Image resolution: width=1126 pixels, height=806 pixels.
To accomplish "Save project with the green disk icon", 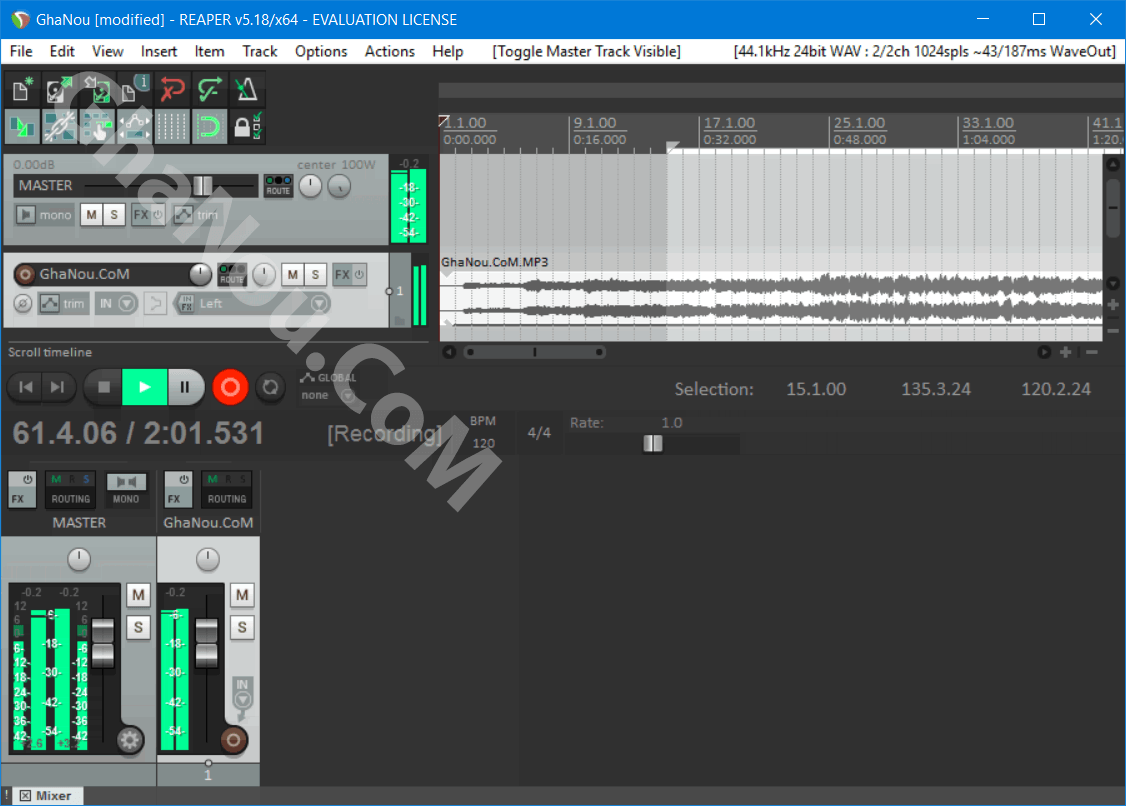I will coord(96,90).
